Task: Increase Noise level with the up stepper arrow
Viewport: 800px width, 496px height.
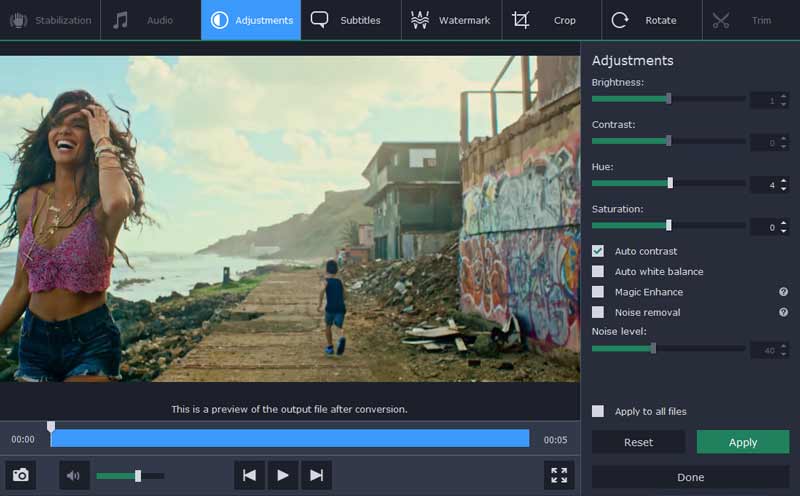Action: point(784,346)
